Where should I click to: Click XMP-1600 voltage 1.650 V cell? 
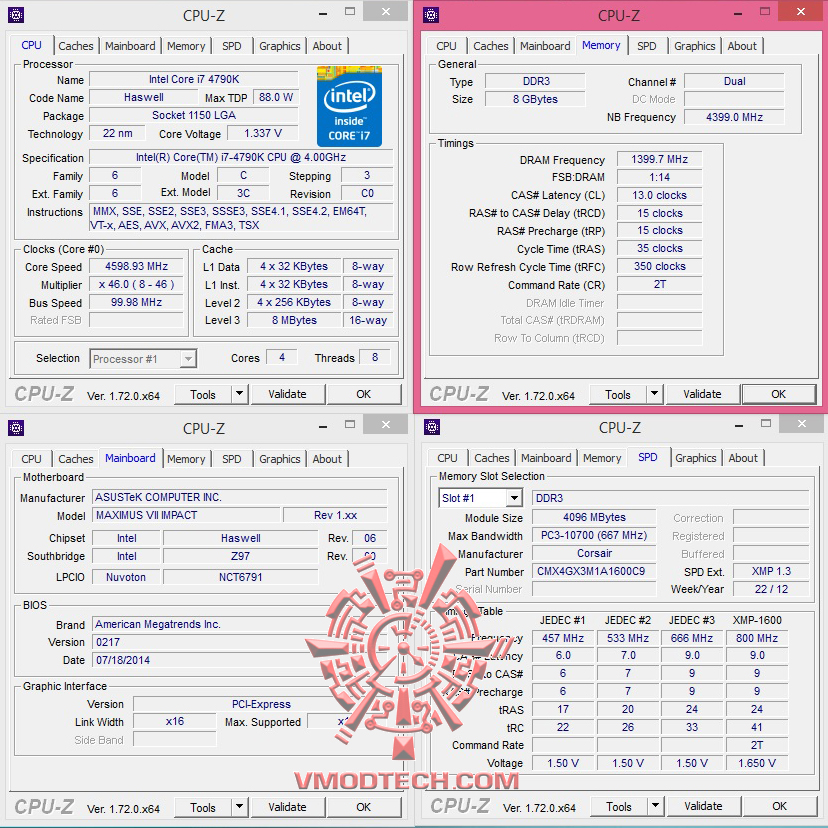point(757,763)
